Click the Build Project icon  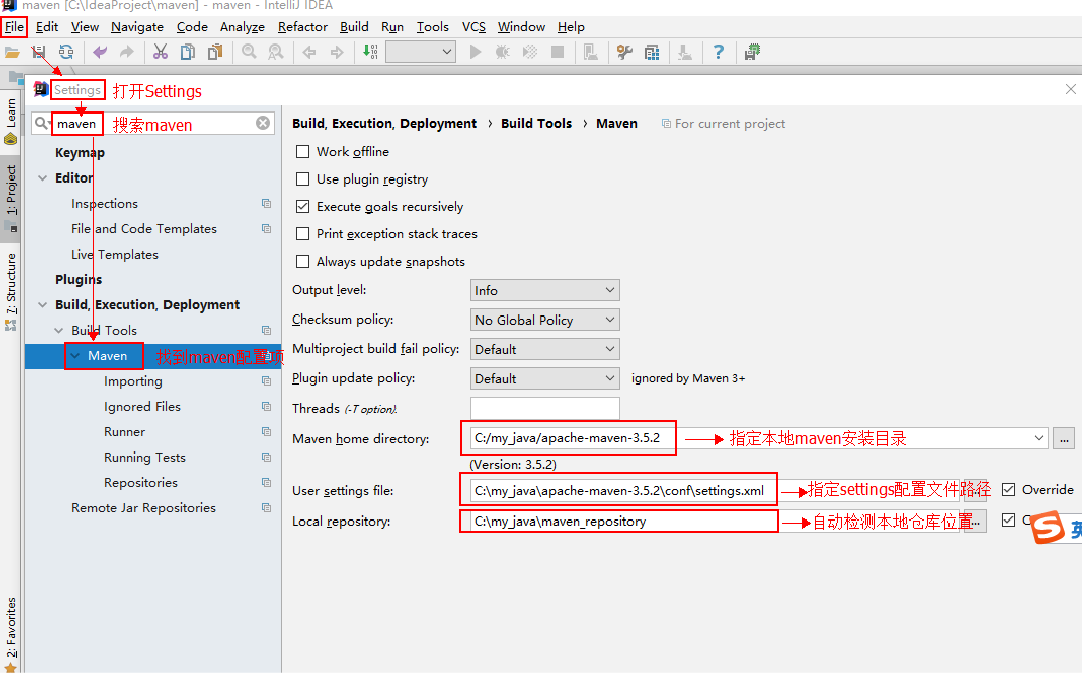tap(371, 52)
